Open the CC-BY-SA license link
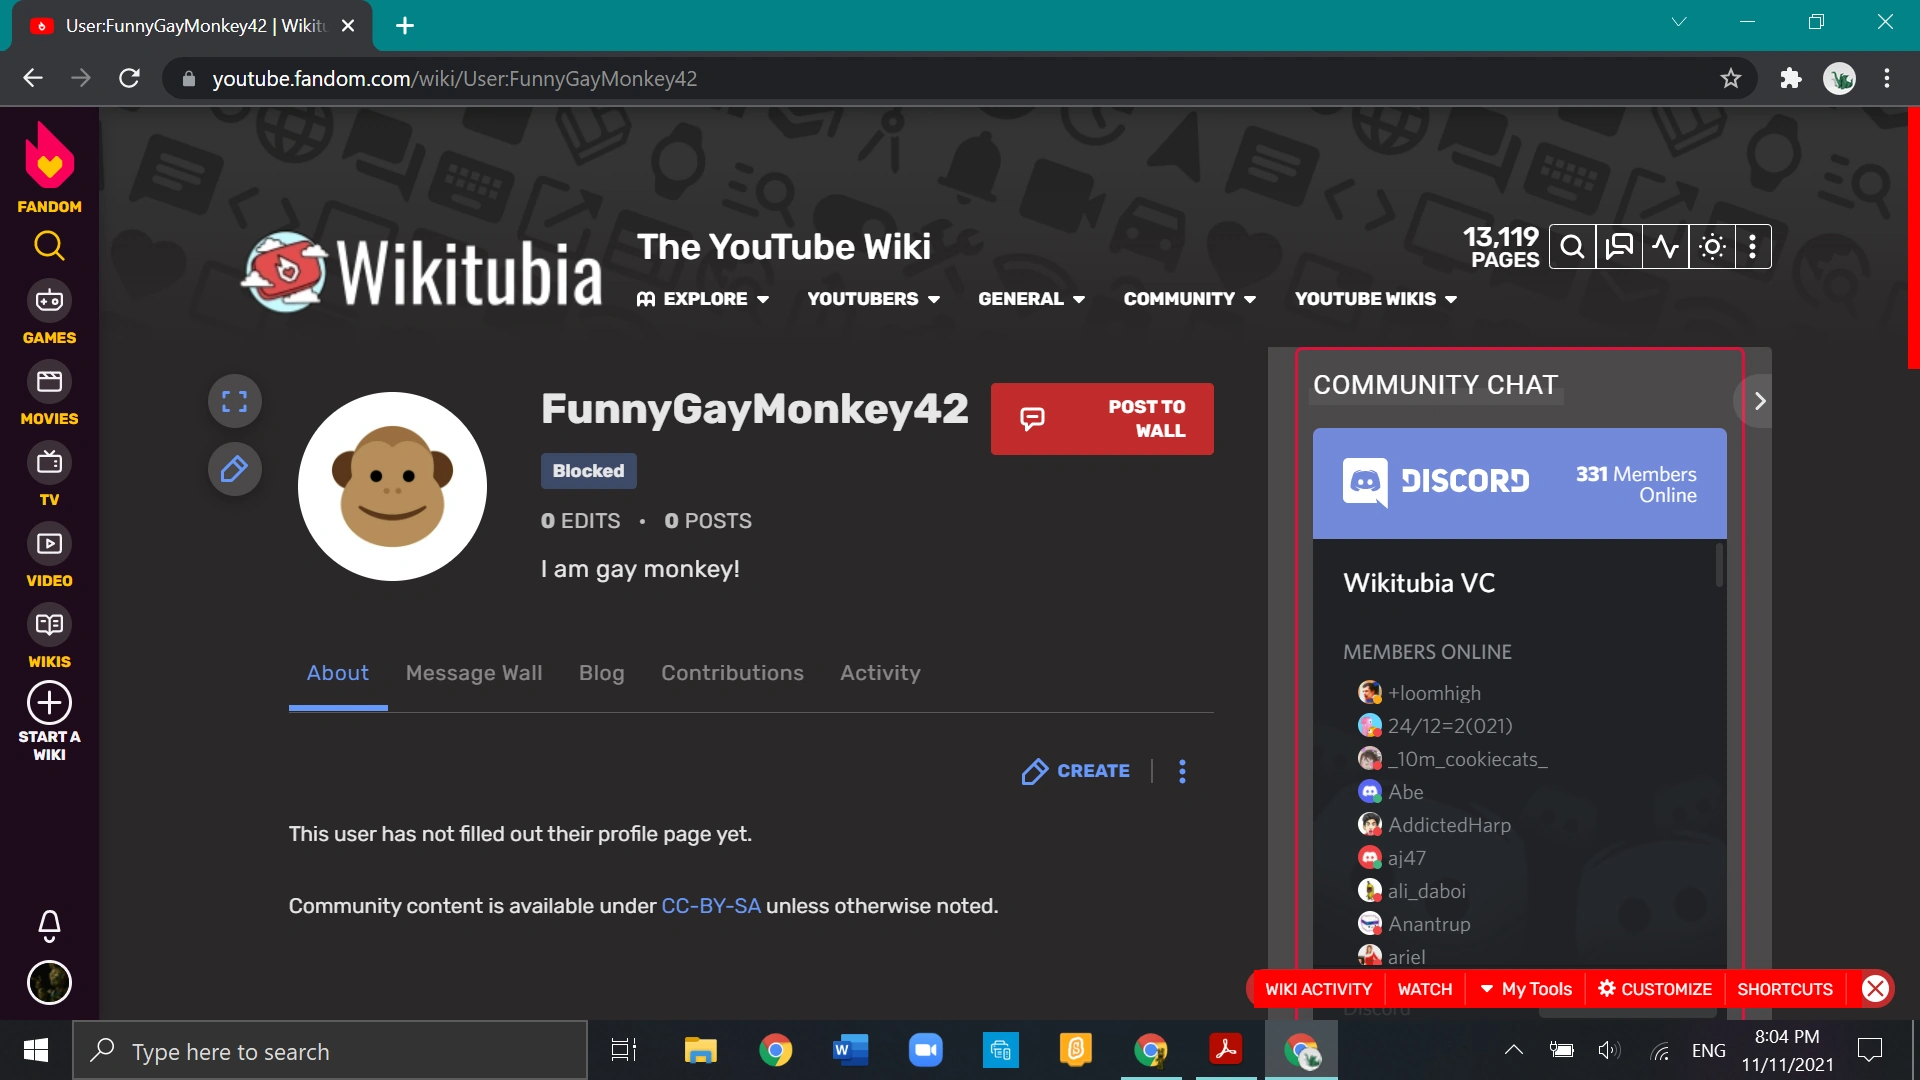1920x1080 pixels. 710,906
